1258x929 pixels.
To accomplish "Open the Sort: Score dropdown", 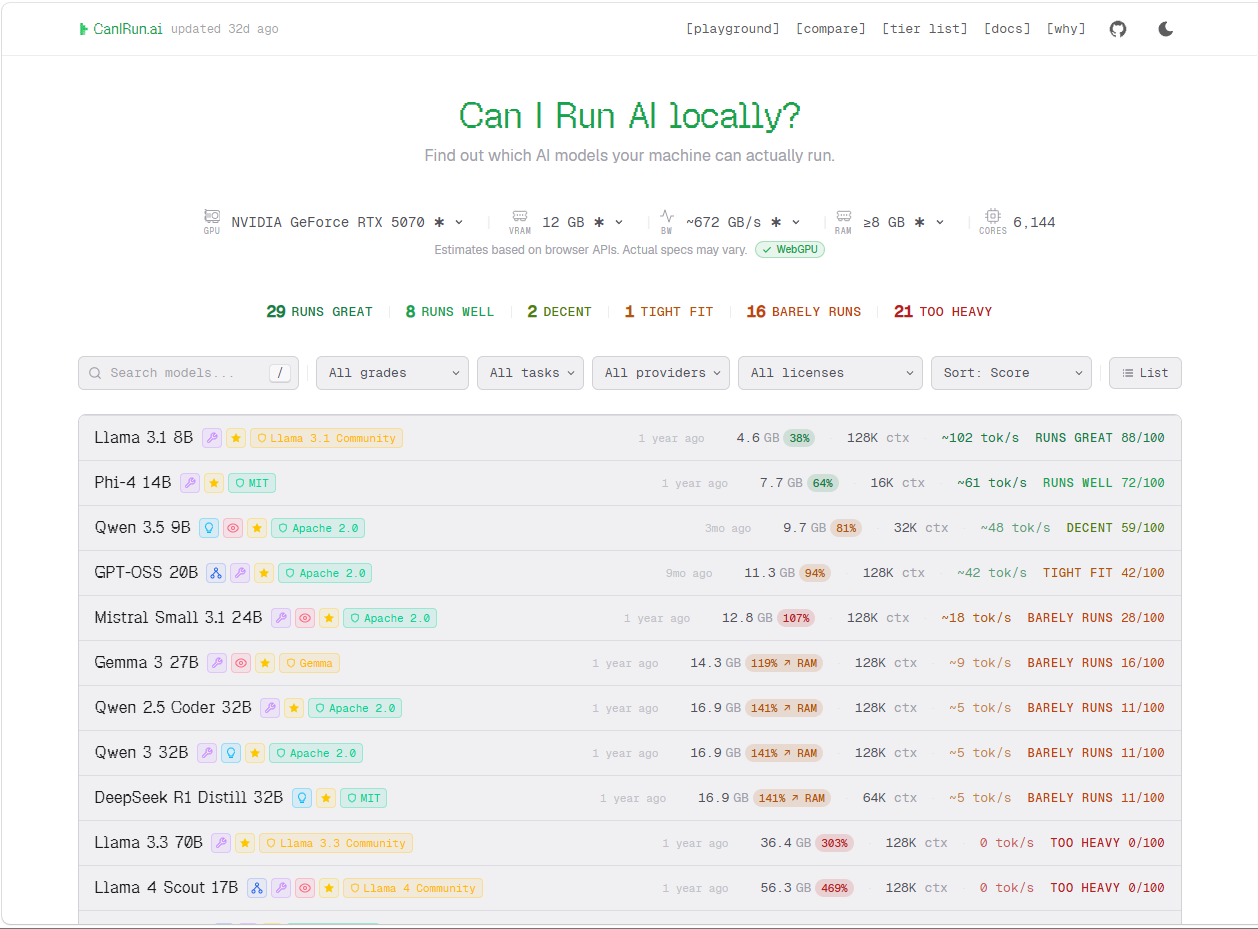I will 1011,373.
